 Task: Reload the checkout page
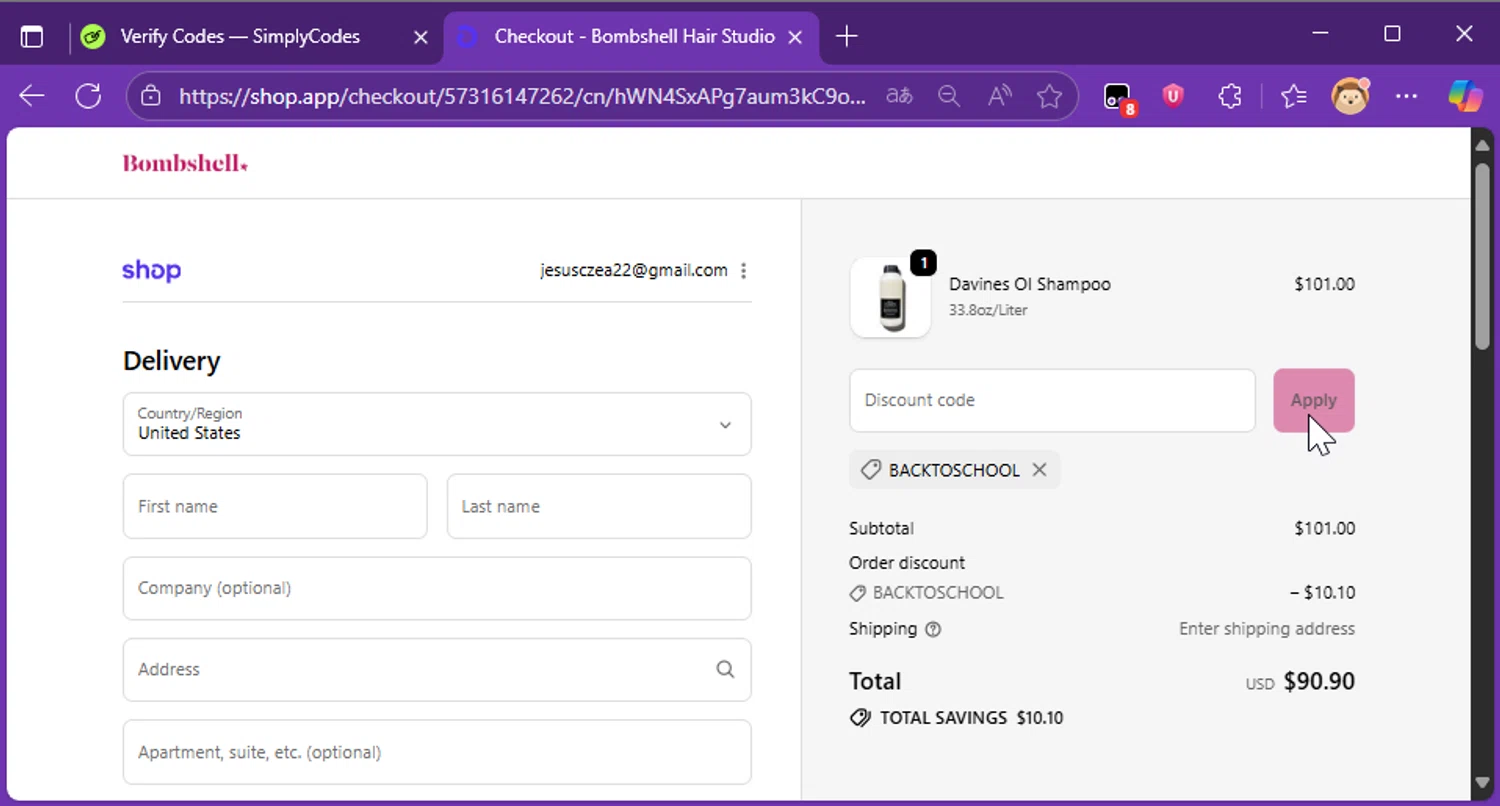coord(88,96)
